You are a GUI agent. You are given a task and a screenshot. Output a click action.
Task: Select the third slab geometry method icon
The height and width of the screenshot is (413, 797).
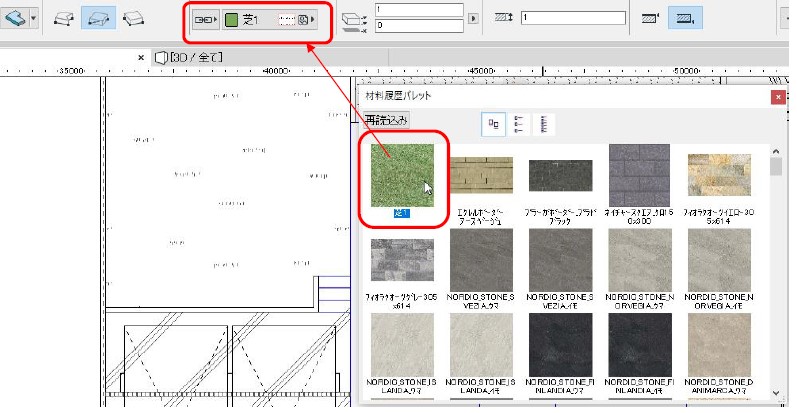pos(132,18)
